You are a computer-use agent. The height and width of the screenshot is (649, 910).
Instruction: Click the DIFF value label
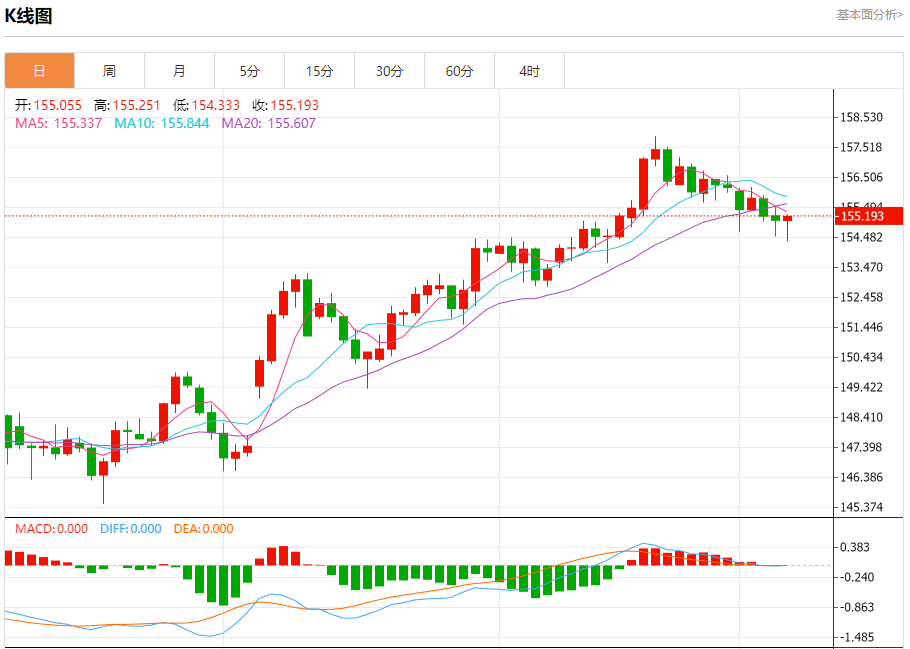tap(130, 529)
